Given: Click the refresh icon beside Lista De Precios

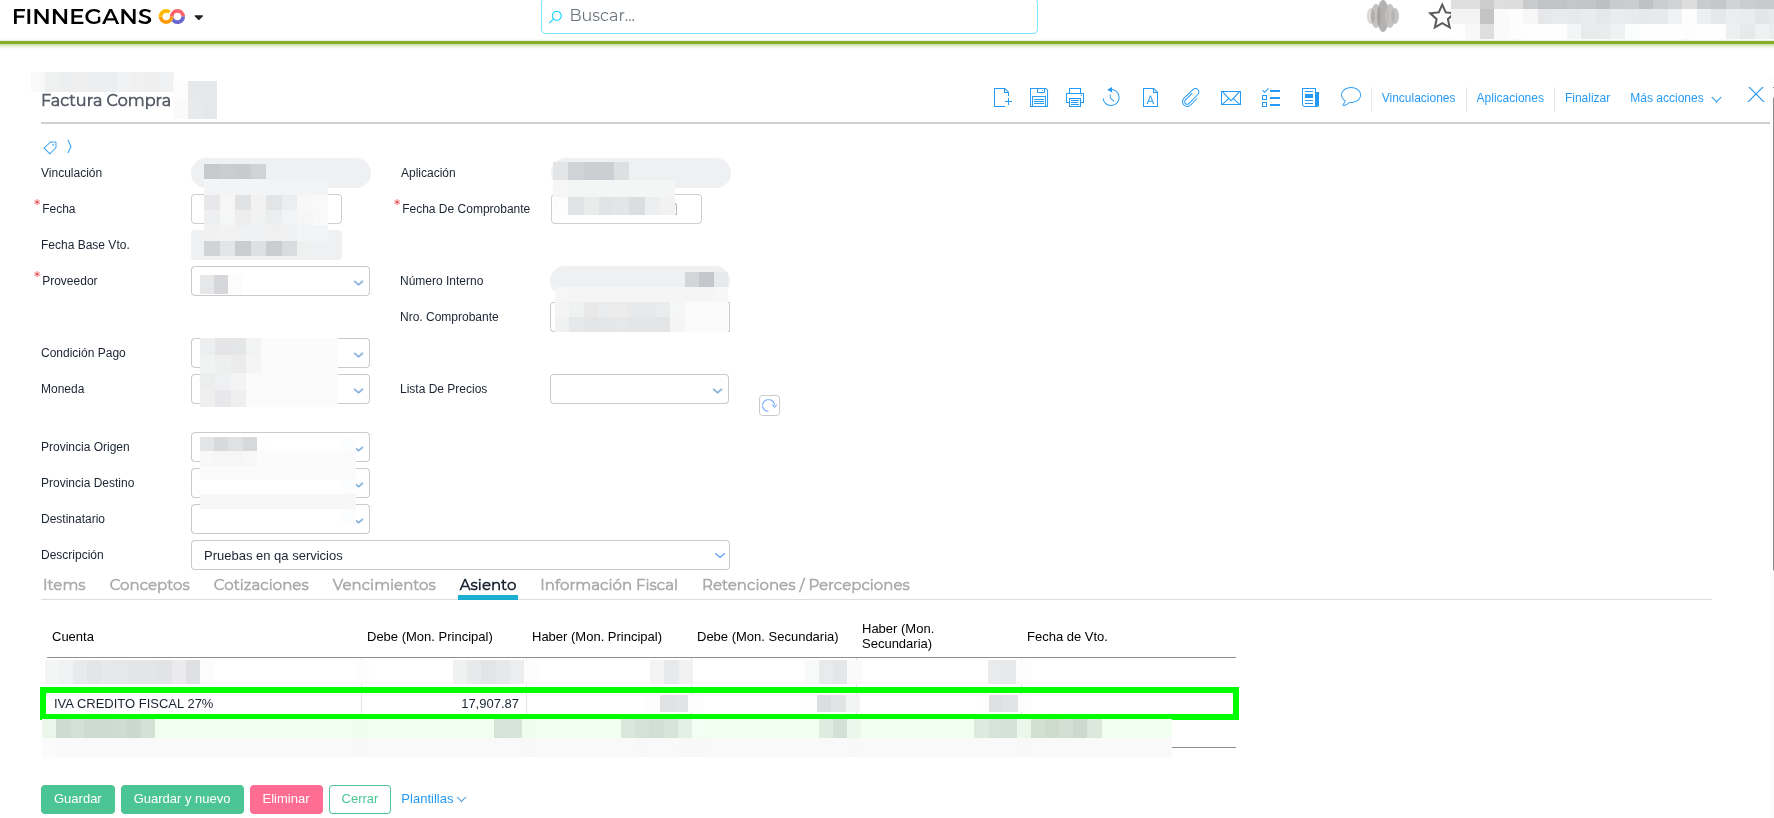Looking at the screenshot, I should (x=769, y=405).
